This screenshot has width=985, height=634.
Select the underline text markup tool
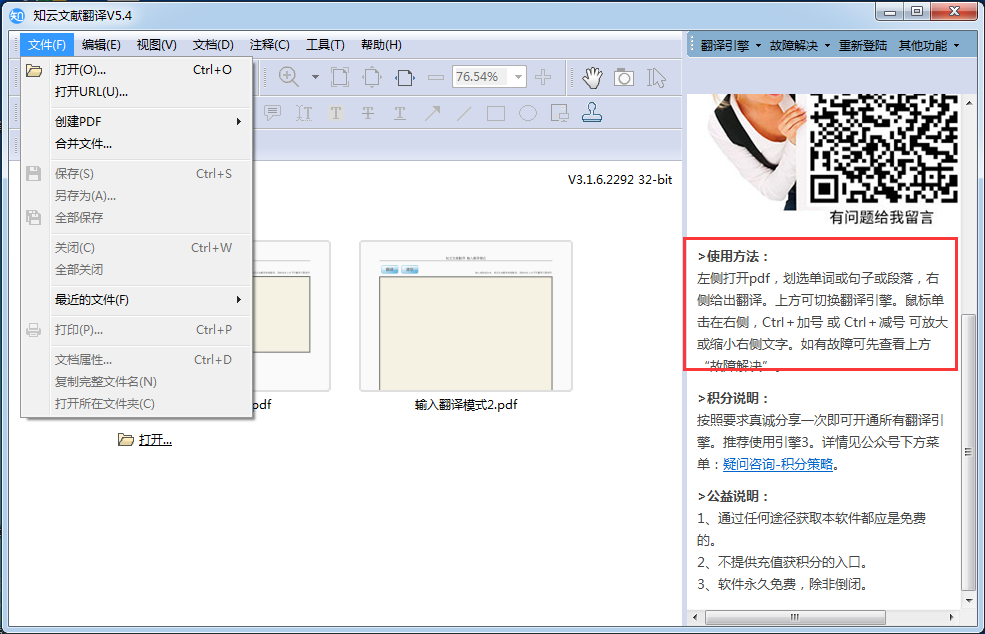coord(401,112)
